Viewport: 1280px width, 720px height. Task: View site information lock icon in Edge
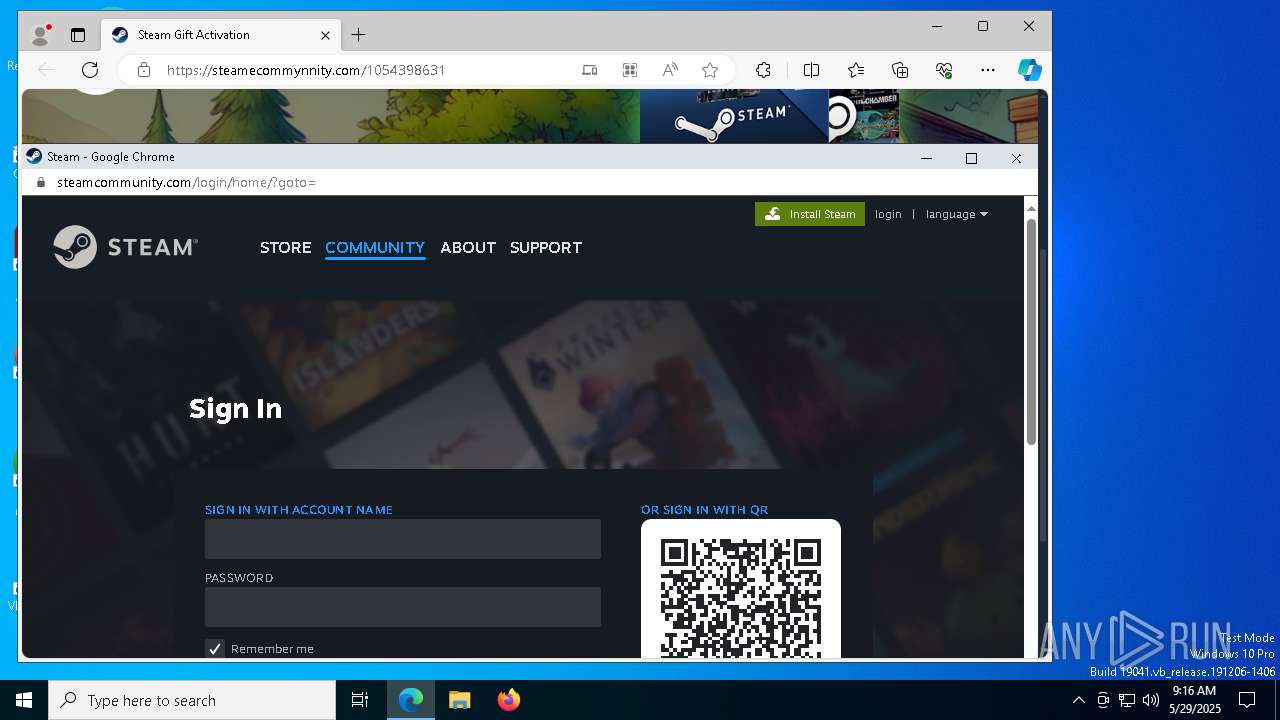point(144,70)
